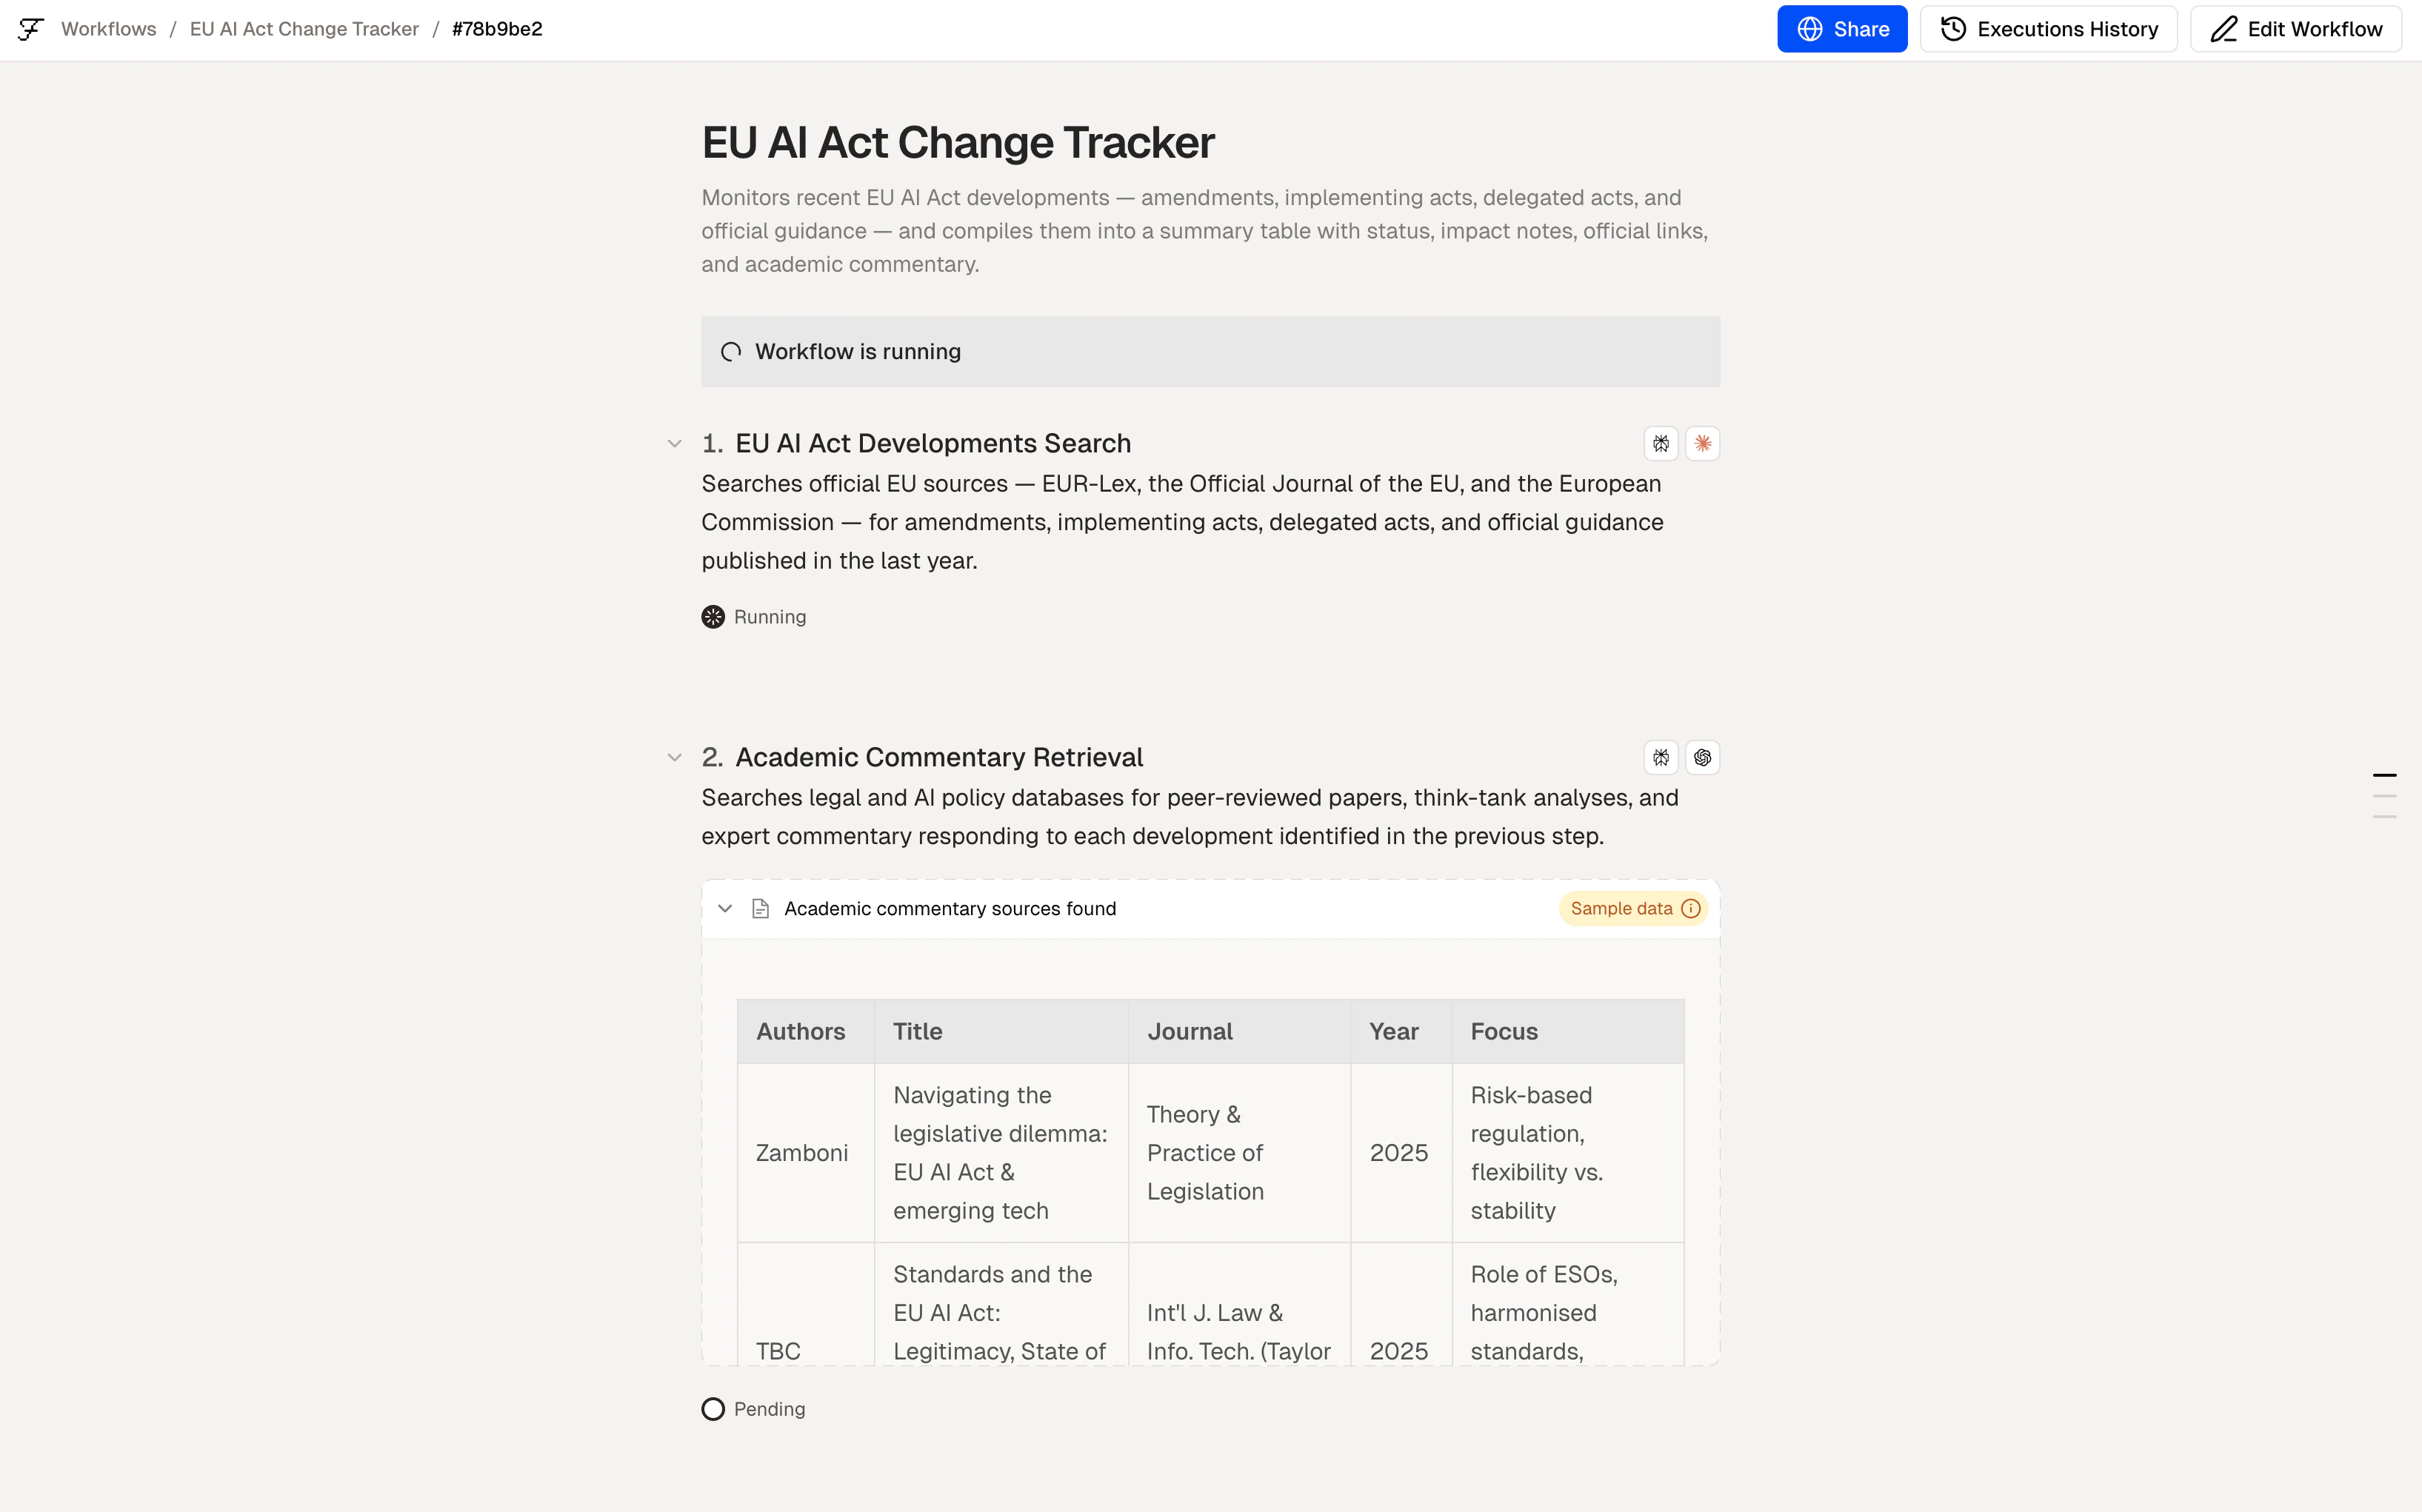Viewport: 2422px width, 1512px height.
Task: Click the OpenAI icon on step 2
Action: (1702, 757)
